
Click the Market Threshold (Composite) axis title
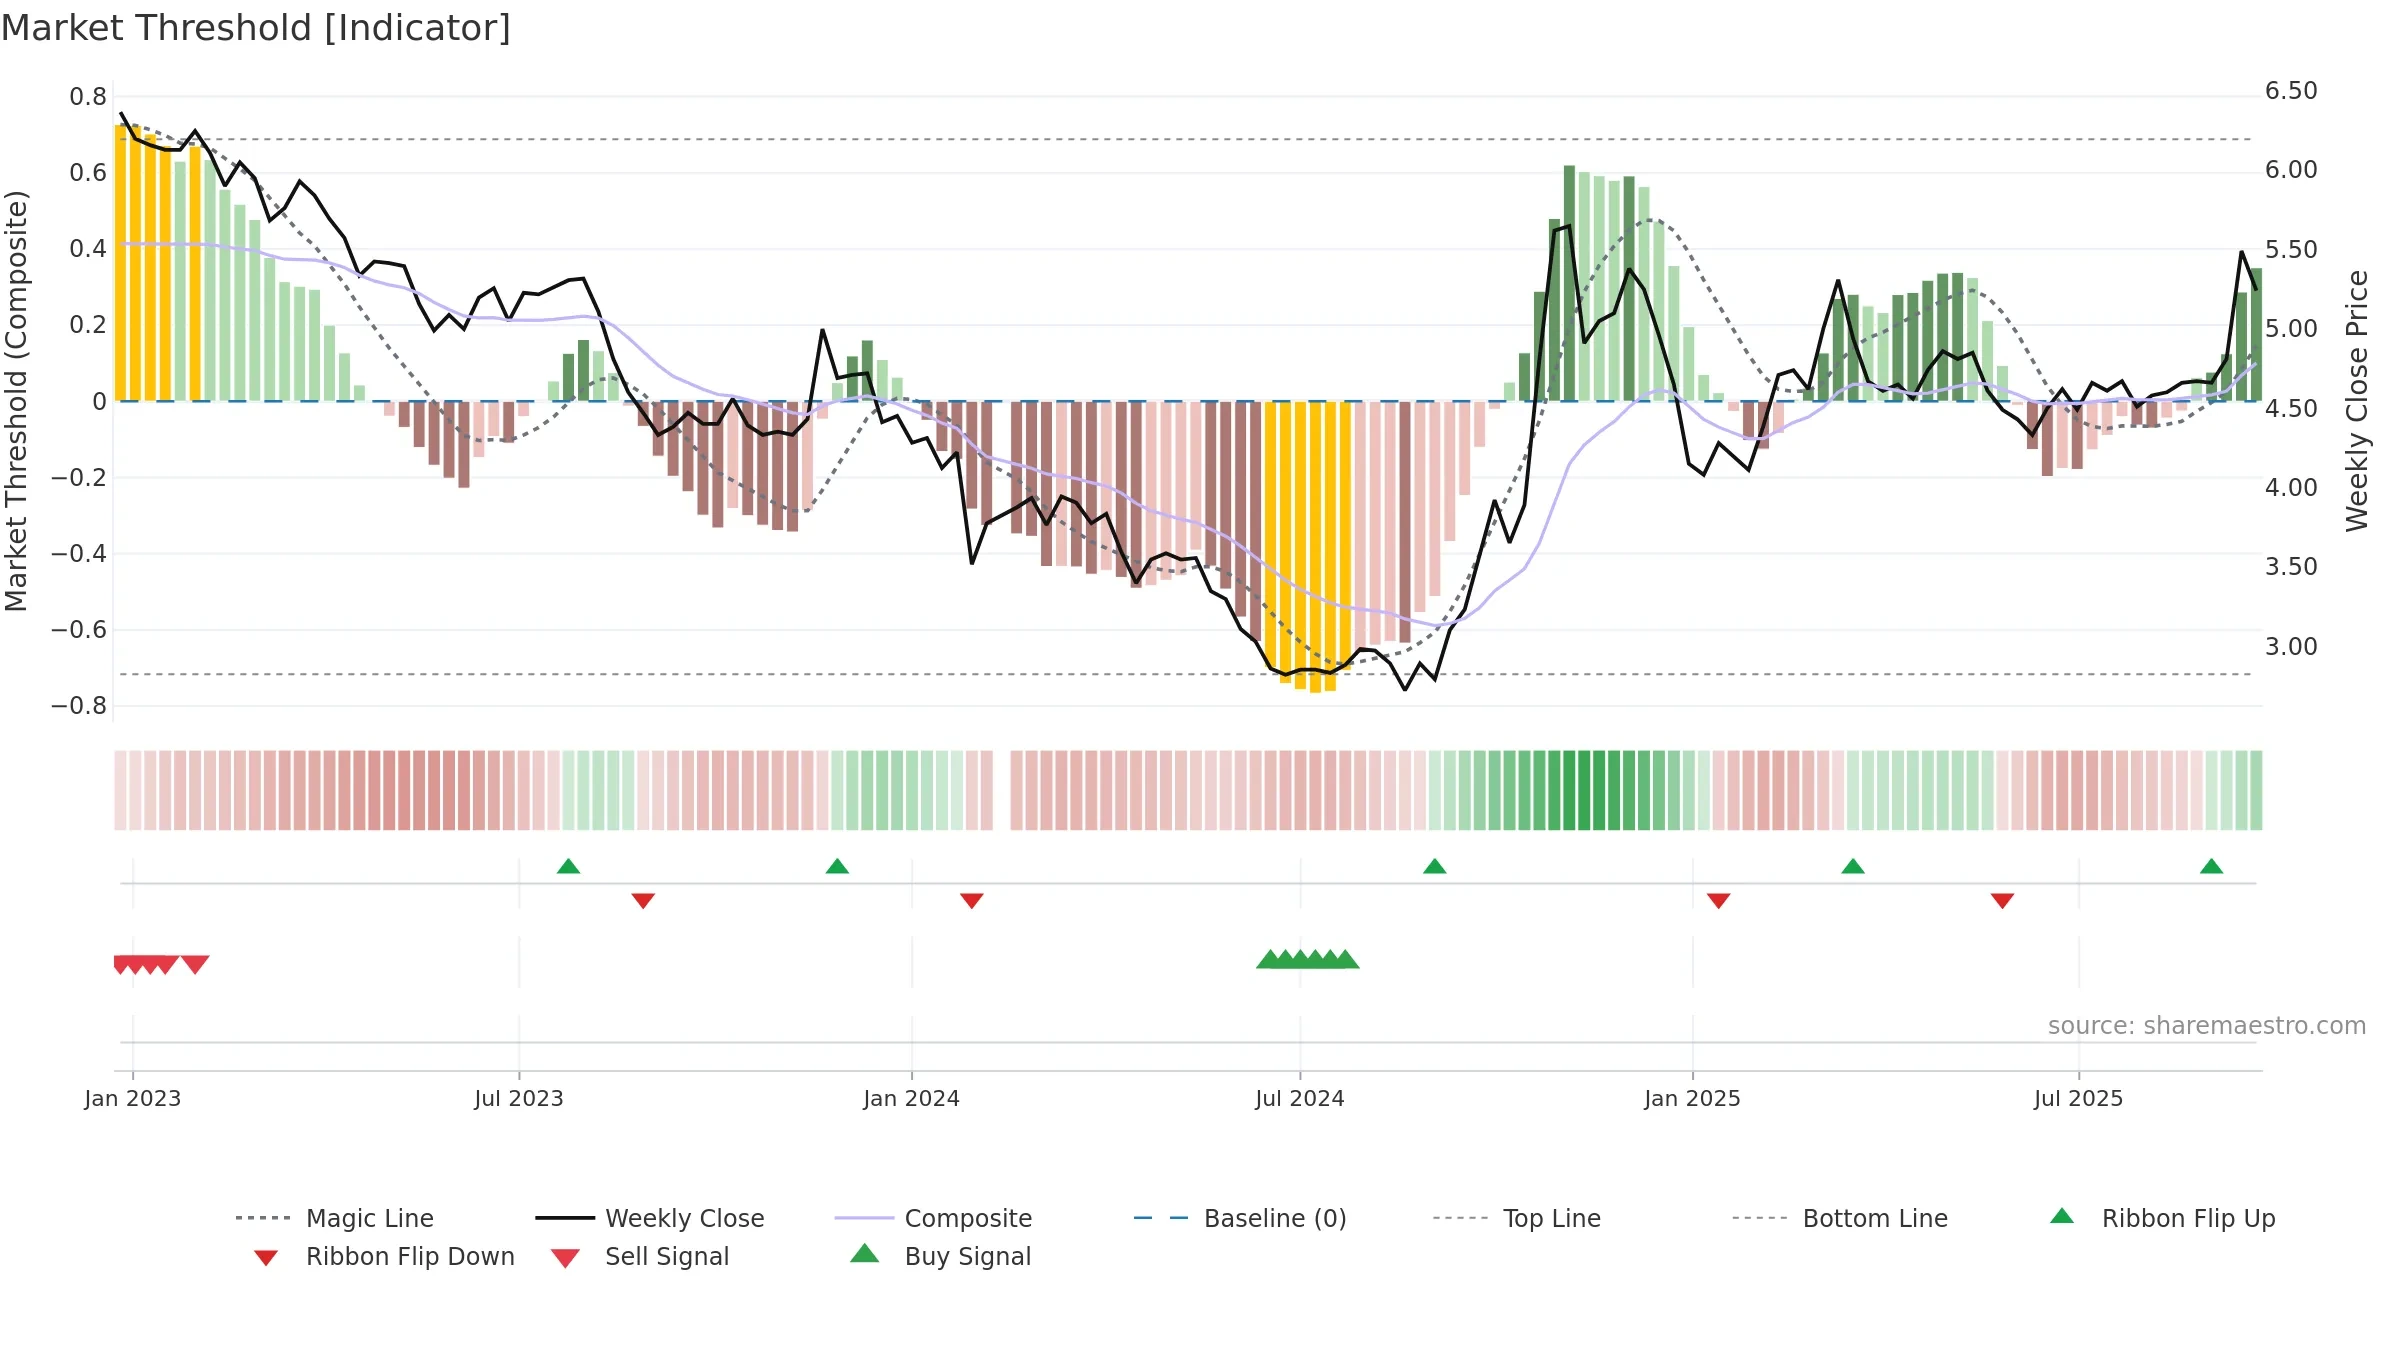coord(16,401)
